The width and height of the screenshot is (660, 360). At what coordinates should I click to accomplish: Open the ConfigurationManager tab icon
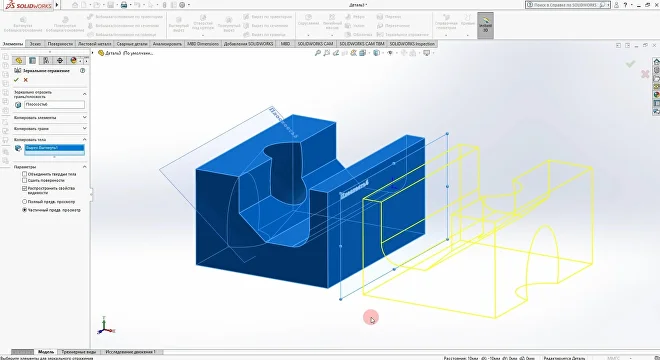pyautogui.click(x=46, y=61)
